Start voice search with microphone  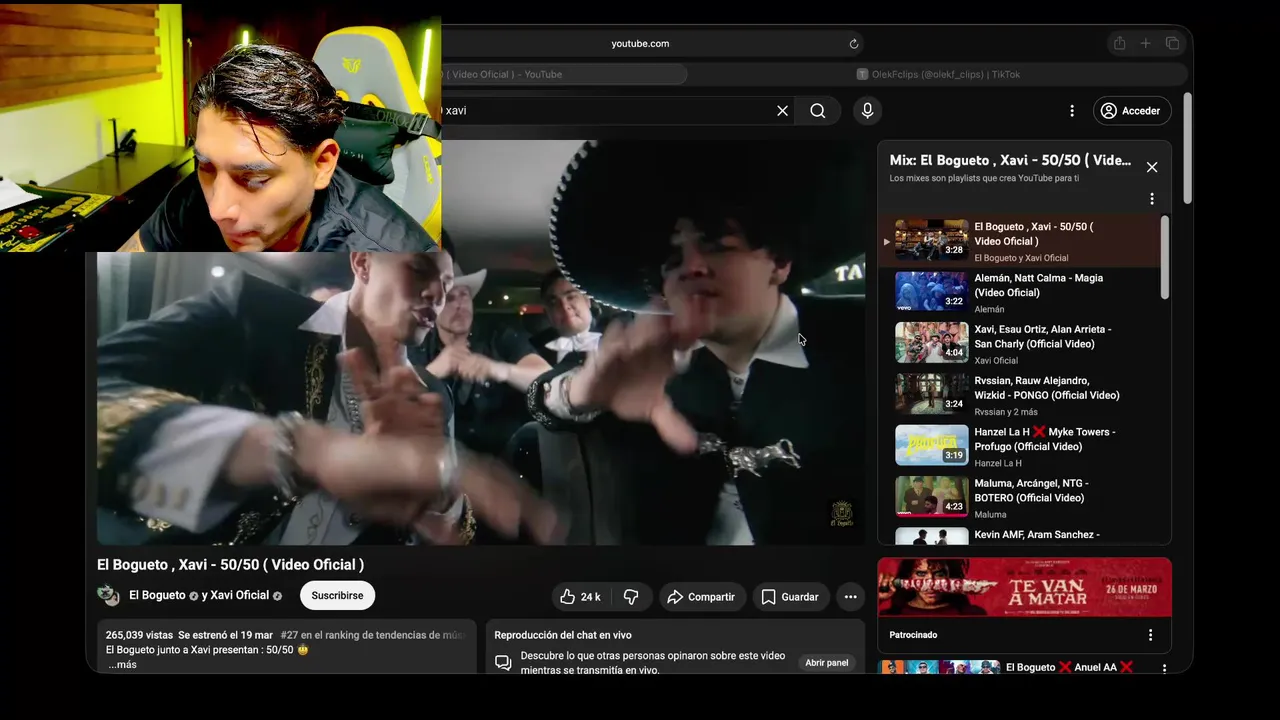867,111
